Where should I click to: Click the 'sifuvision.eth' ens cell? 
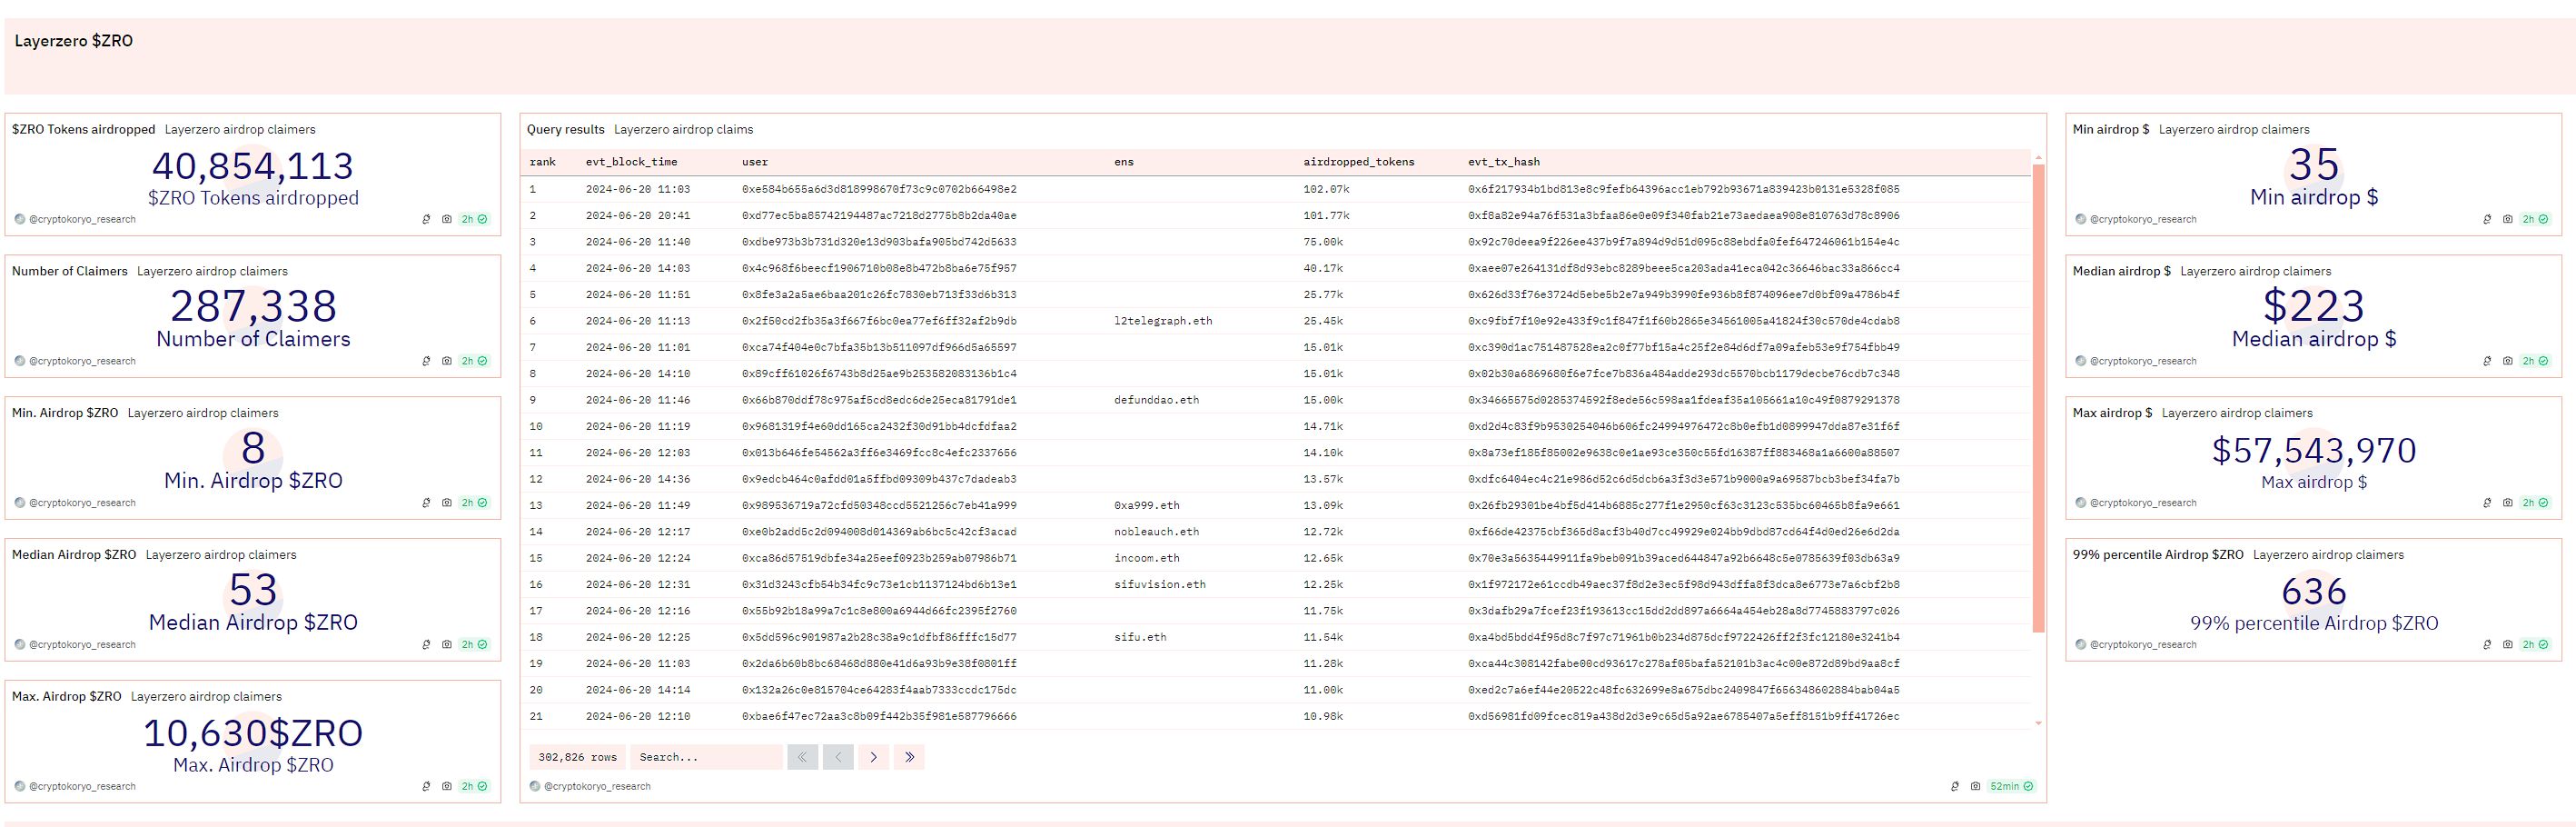coord(1160,585)
